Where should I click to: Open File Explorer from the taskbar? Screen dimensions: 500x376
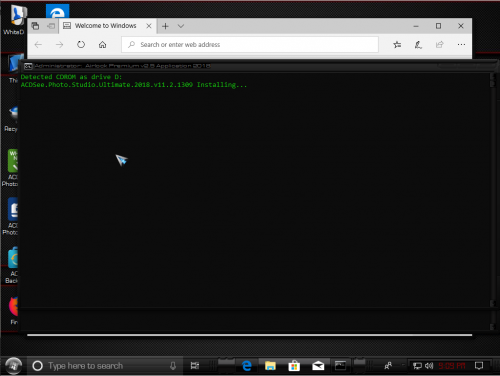point(270,366)
